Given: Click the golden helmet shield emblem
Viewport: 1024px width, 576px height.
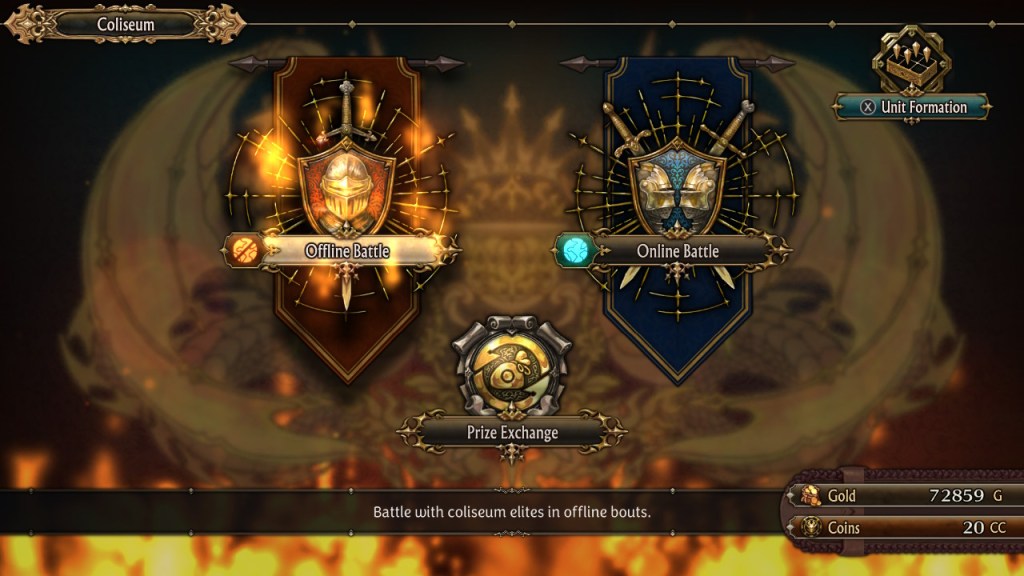Looking at the screenshot, I should pyautogui.click(x=347, y=187).
